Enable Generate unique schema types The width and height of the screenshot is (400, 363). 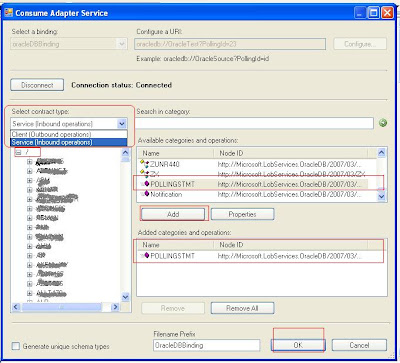(16, 346)
